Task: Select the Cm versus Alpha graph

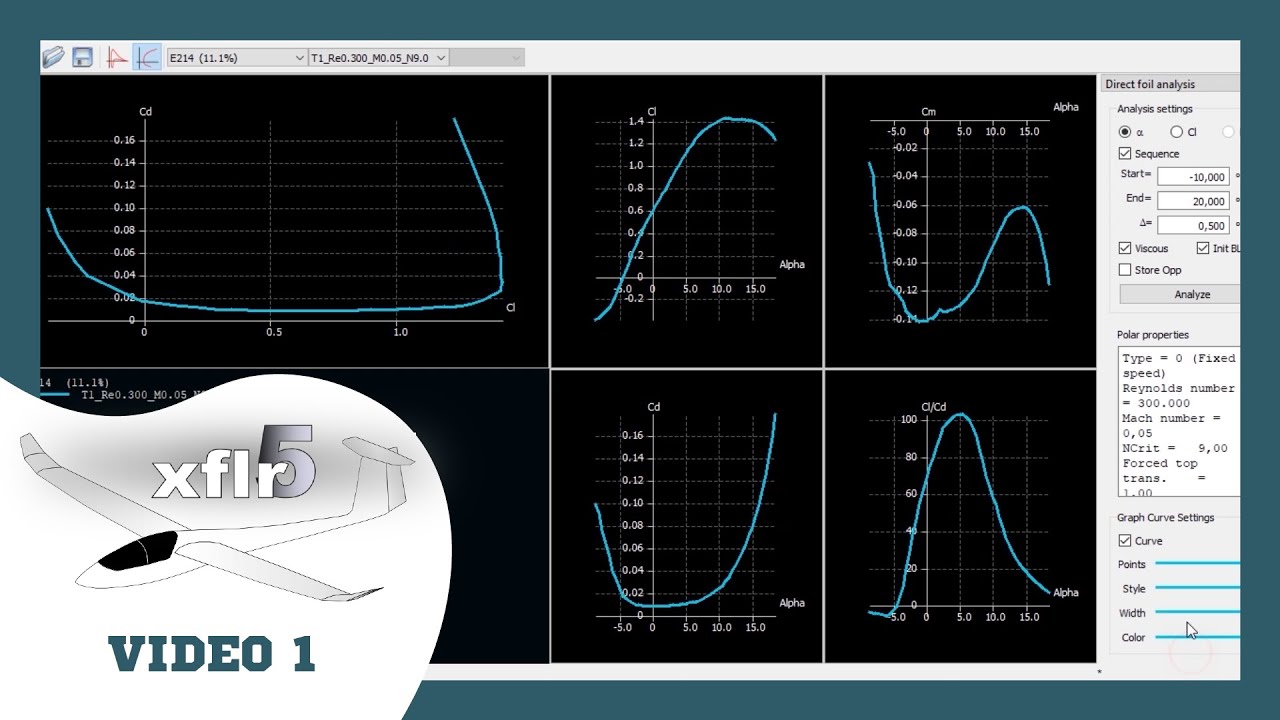Action: point(960,221)
